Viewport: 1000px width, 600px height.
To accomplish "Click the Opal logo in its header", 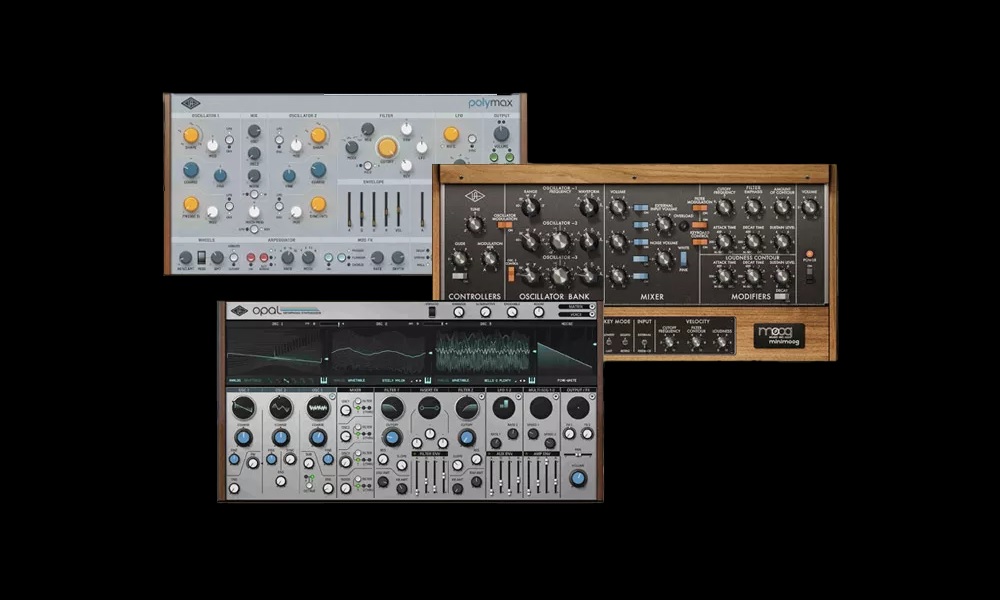I will pos(263,310).
